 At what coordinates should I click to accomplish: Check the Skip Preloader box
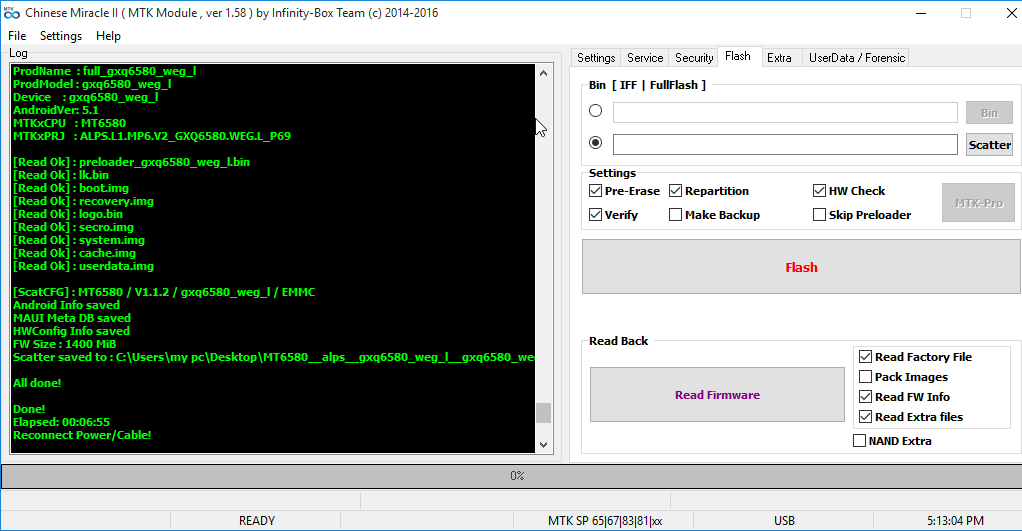point(820,215)
